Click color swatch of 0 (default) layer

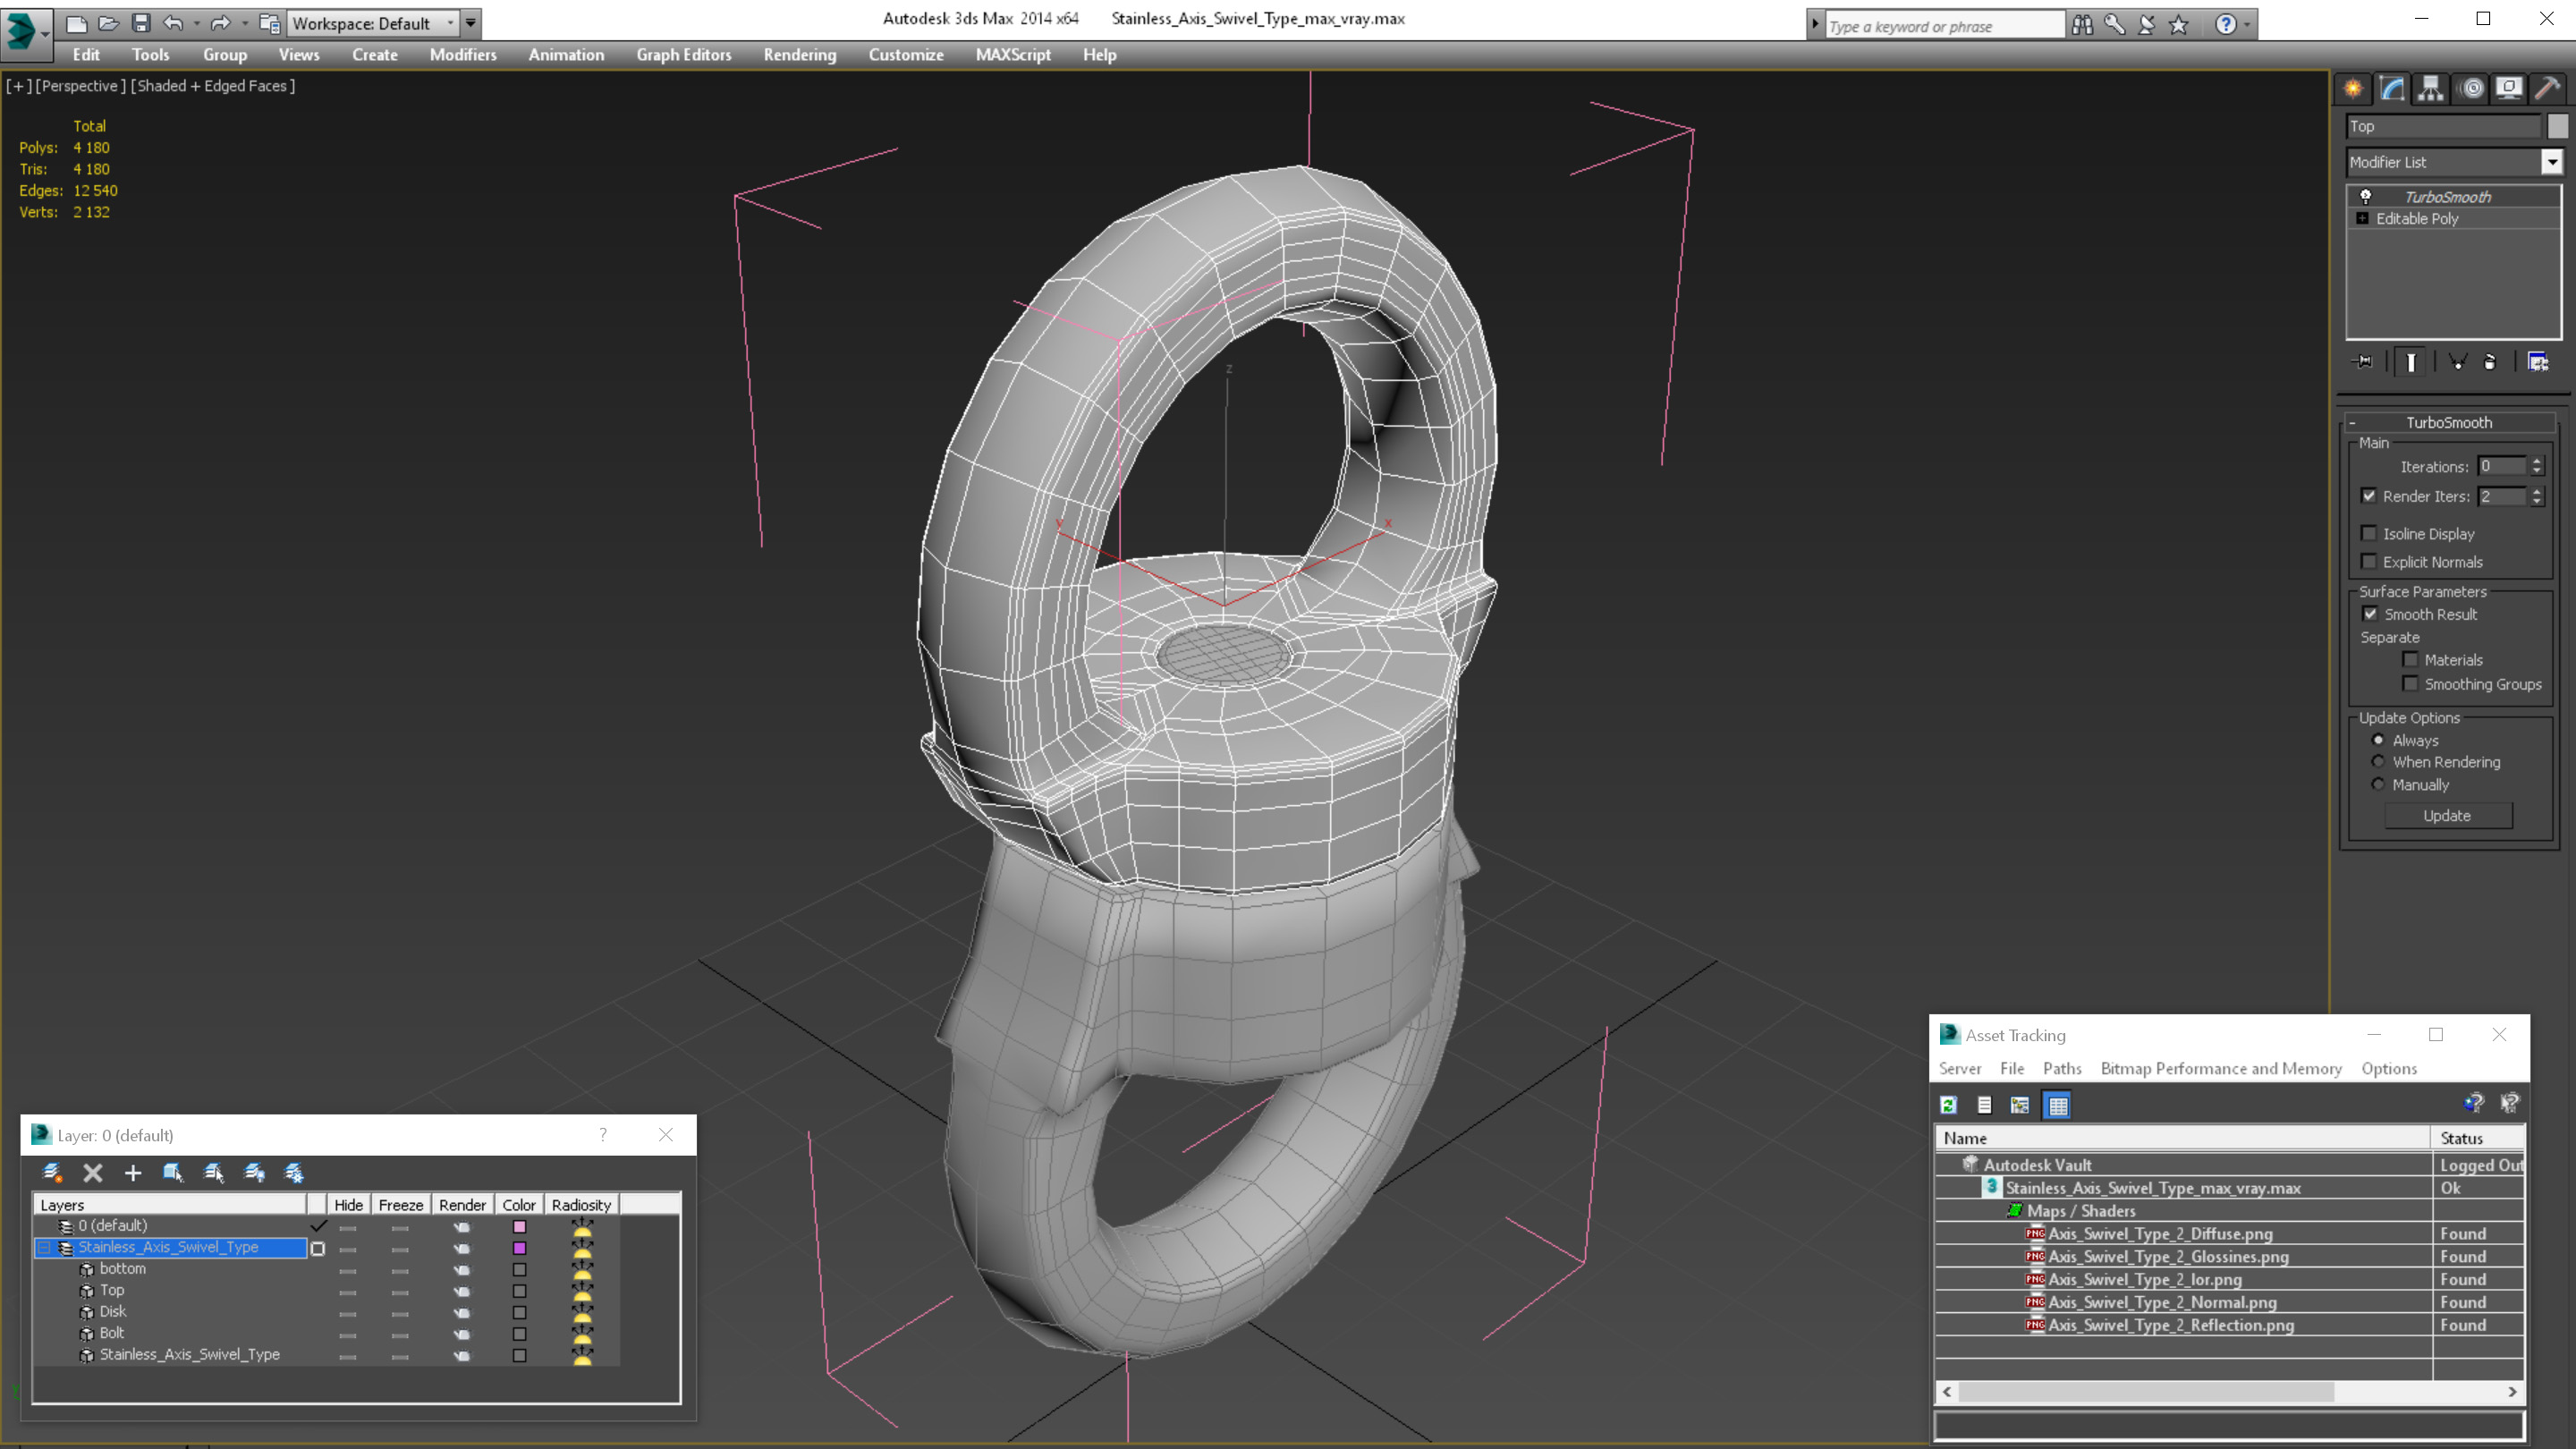pos(519,1226)
